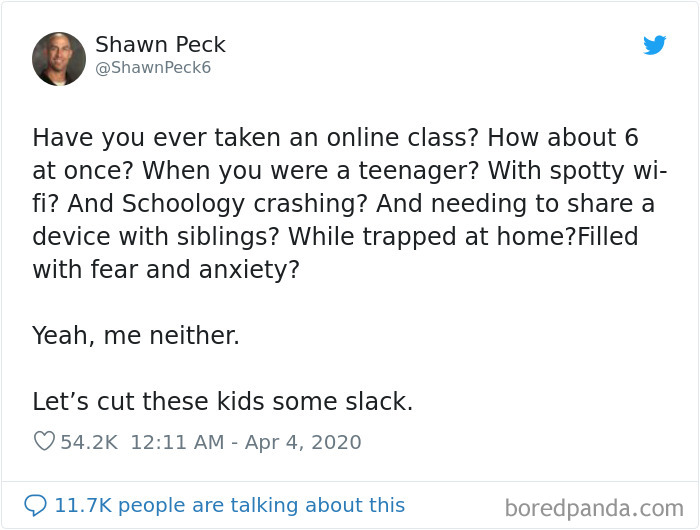
Task: Open '11.7K people are talking about this'
Action: point(229,505)
